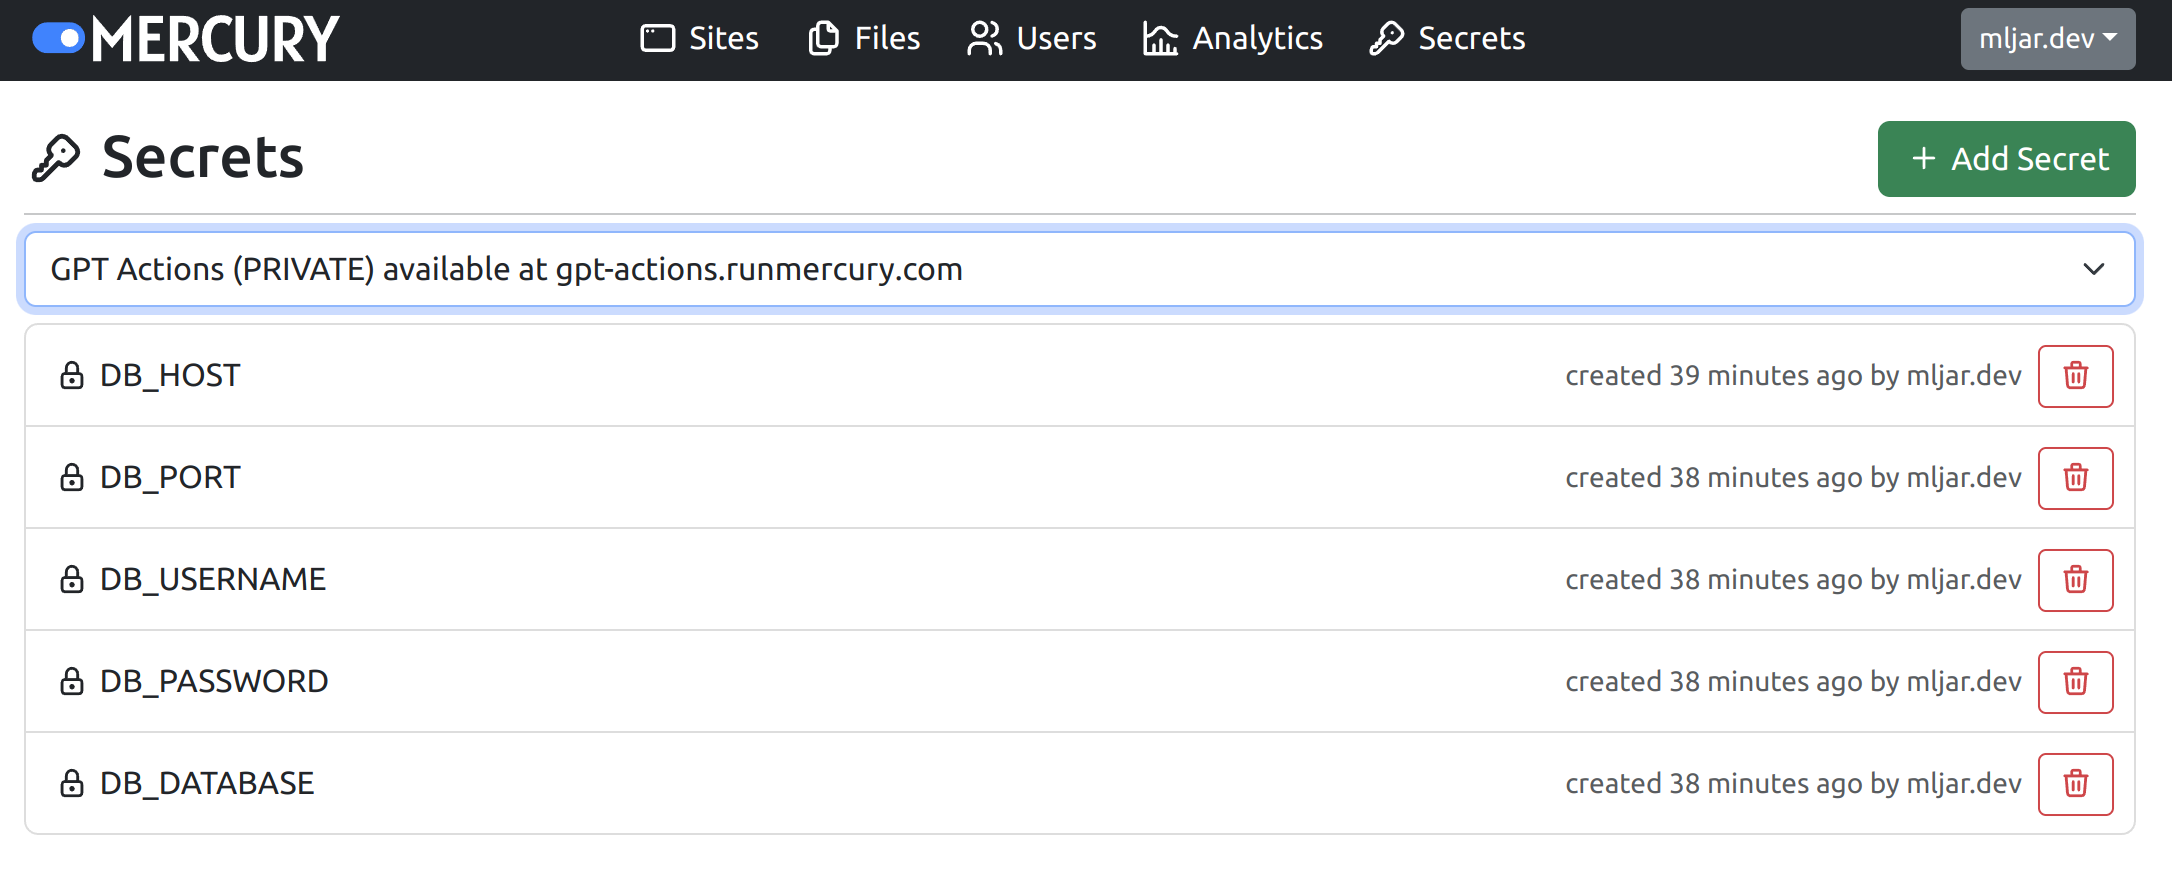
Task: Click the Sites icon in navigation
Action: (657, 38)
